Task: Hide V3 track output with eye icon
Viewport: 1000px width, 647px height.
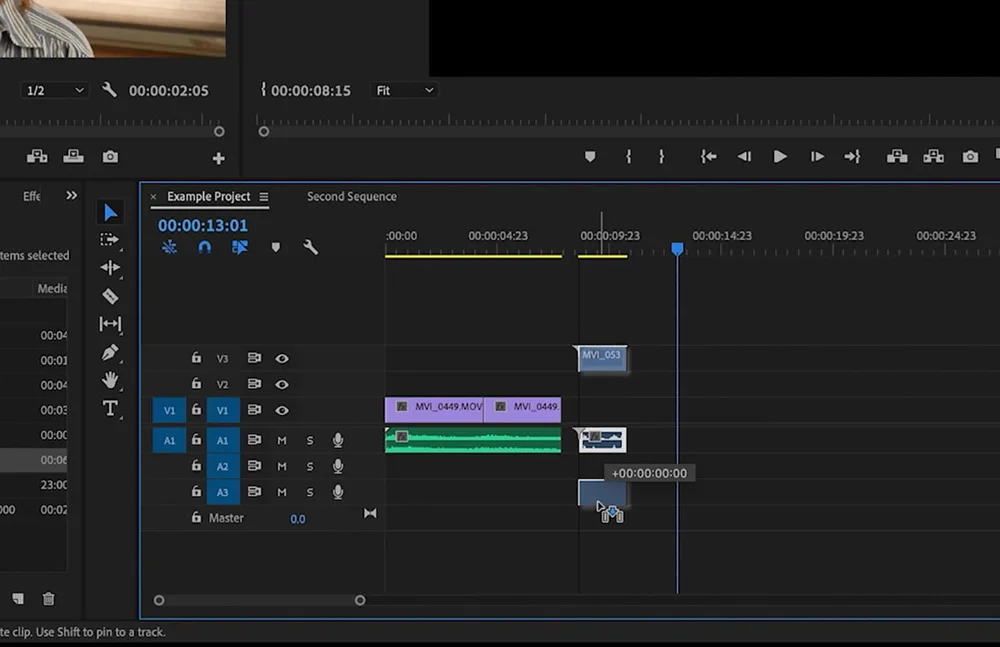Action: click(282, 358)
